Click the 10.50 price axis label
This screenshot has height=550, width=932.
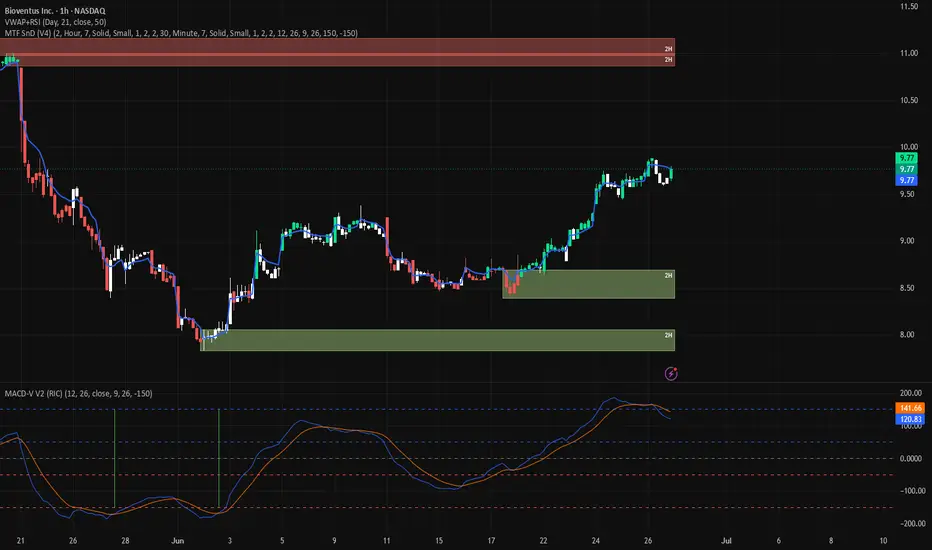pos(909,100)
